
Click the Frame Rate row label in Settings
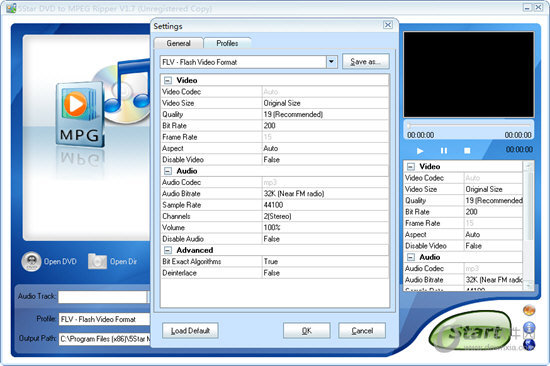180,137
